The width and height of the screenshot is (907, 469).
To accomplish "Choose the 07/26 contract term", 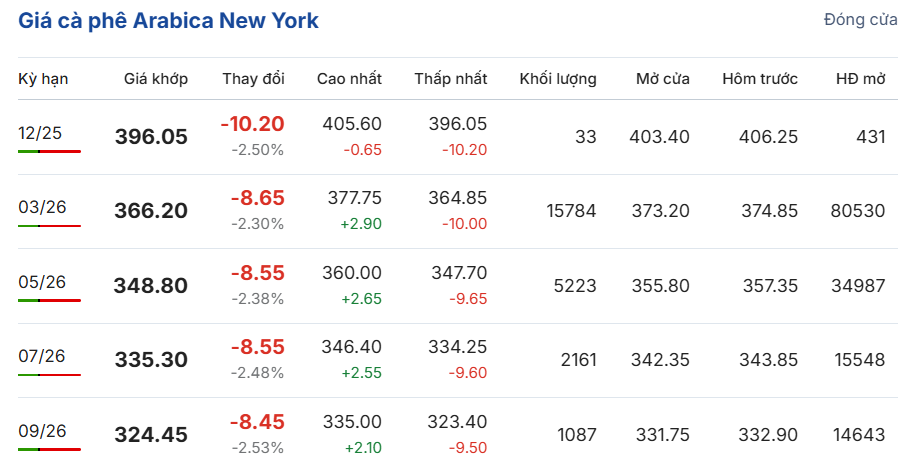I will (x=42, y=356).
